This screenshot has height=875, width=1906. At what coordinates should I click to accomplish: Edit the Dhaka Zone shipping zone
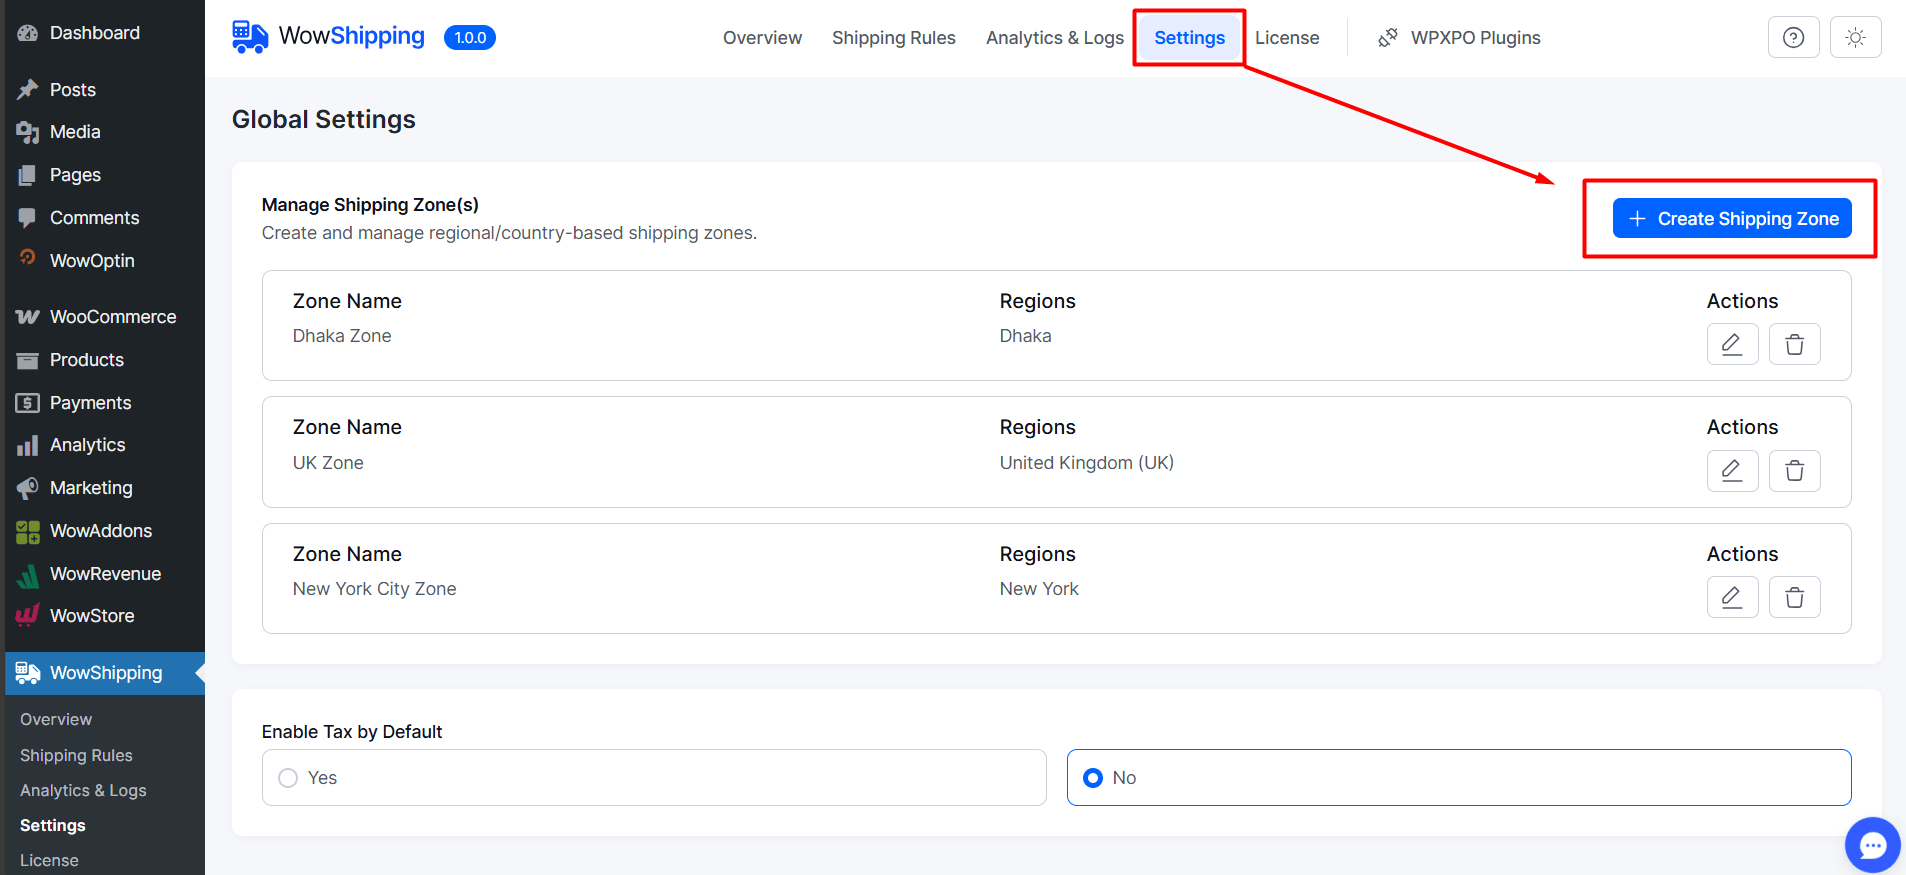[x=1732, y=344]
